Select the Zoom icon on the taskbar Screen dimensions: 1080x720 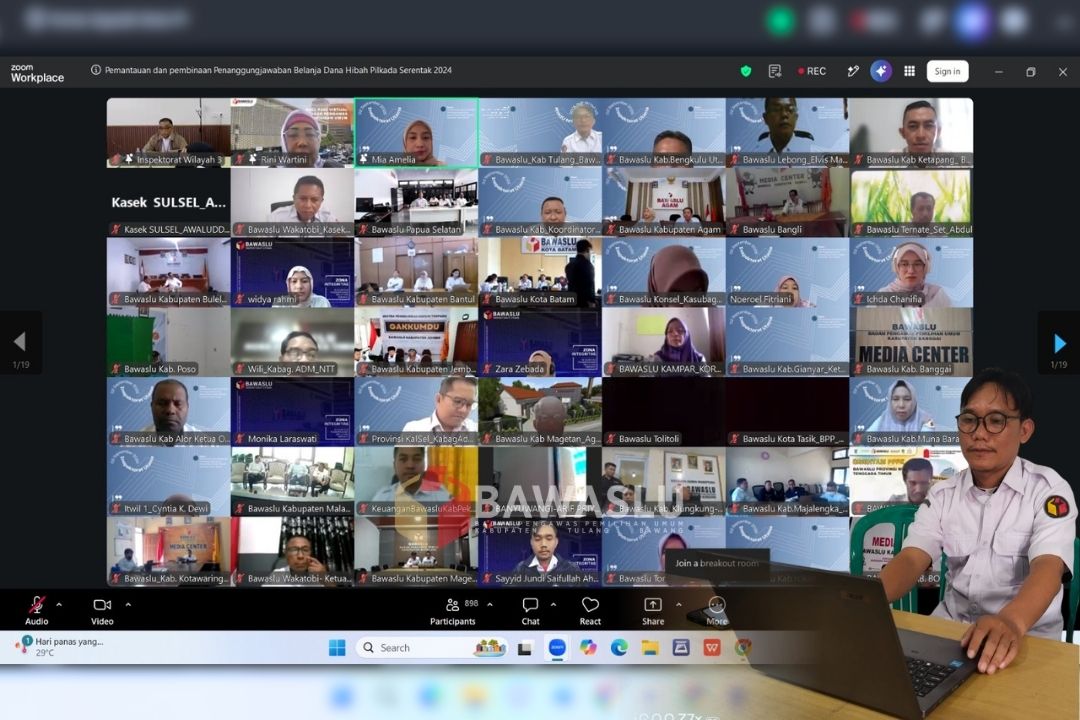(557, 648)
